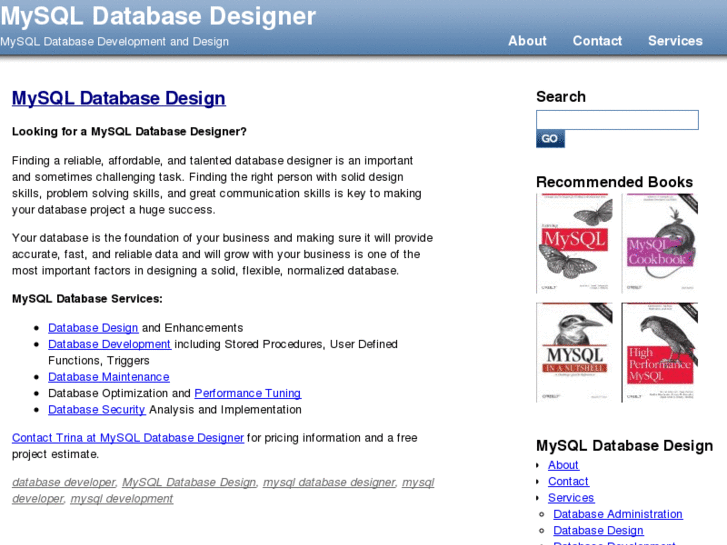Open the Learning MySQL book cover
Viewport: 727px width, 545px height.
(574, 243)
